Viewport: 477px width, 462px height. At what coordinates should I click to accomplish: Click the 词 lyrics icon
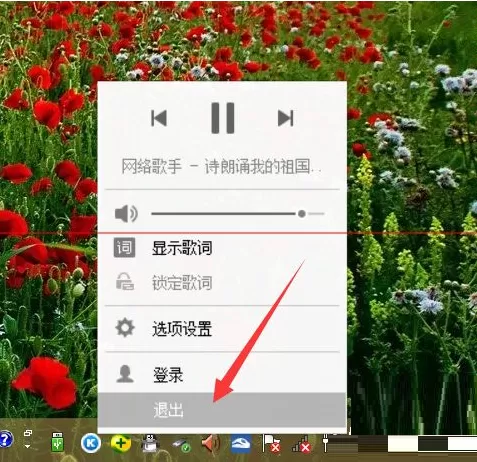pos(124,247)
